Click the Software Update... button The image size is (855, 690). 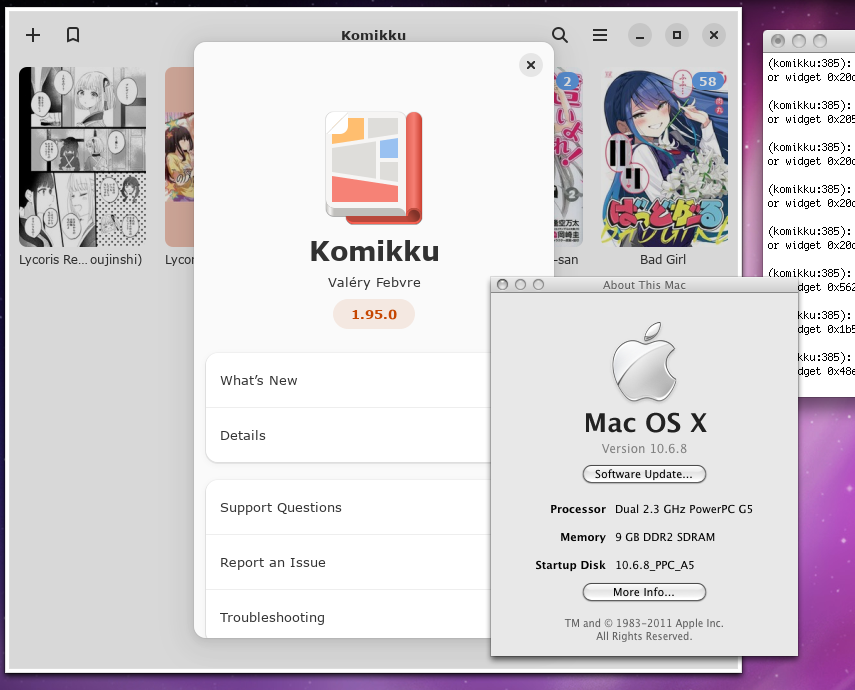644,474
